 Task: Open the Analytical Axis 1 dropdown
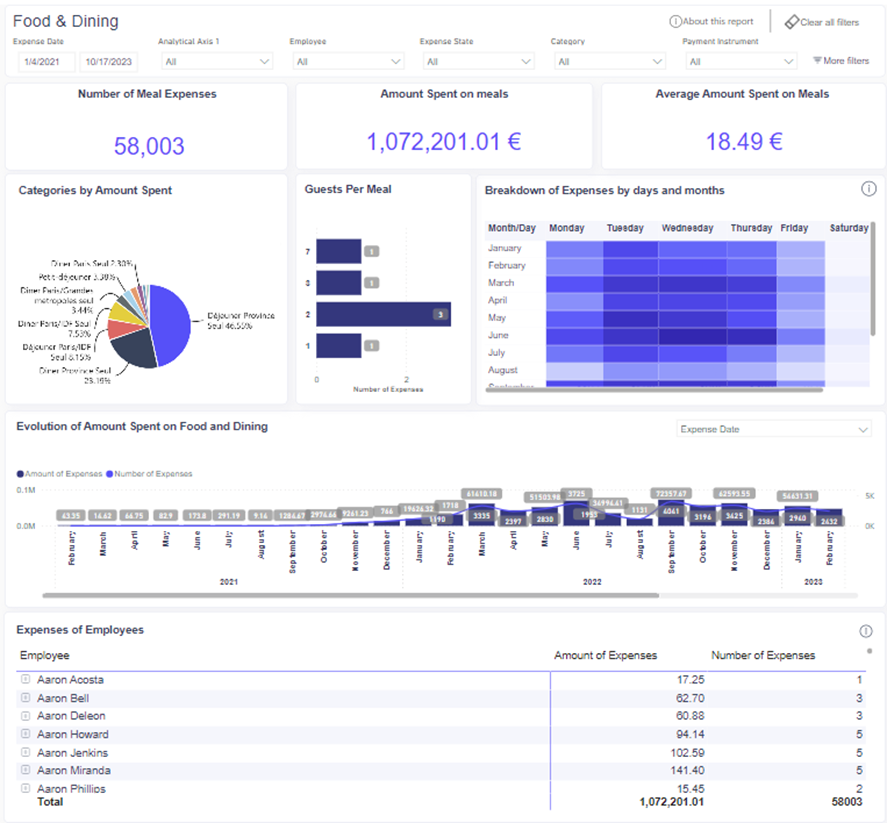(x=215, y=62)
